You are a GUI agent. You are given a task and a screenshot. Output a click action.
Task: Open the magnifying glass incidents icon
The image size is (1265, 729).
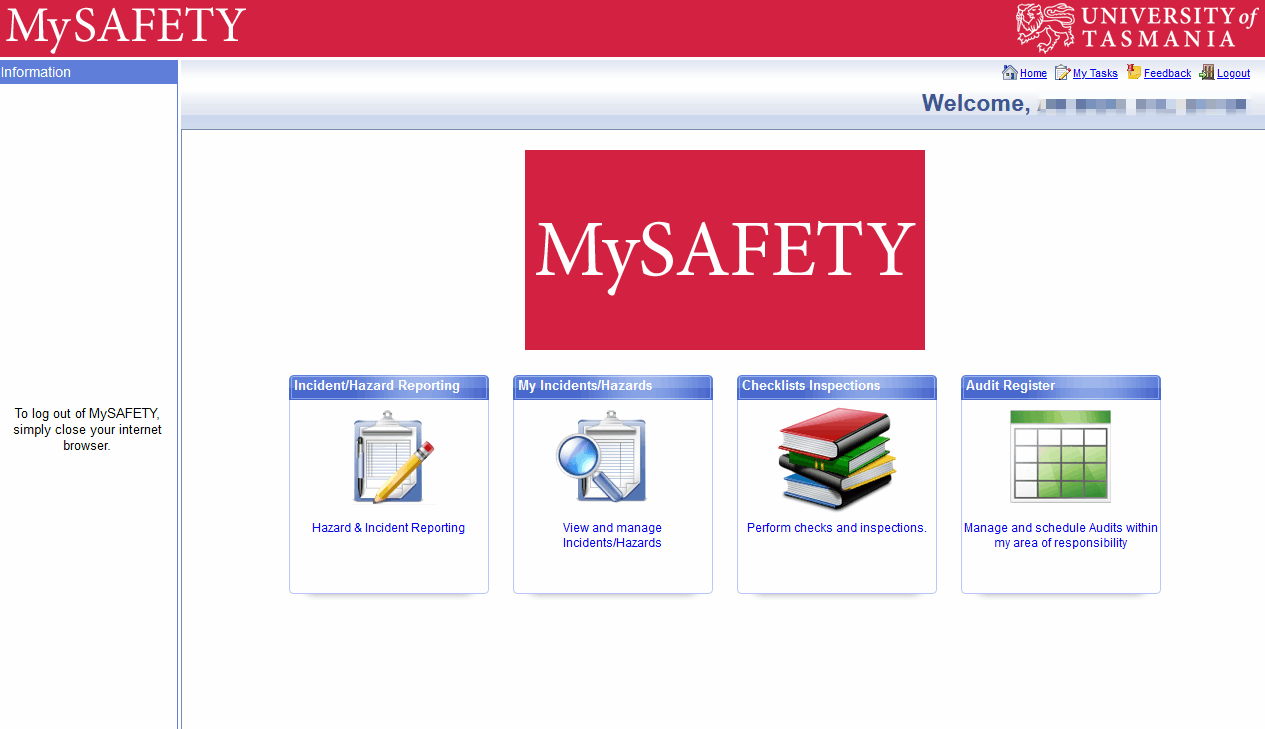pyautogui.click(x=602, y=457)
